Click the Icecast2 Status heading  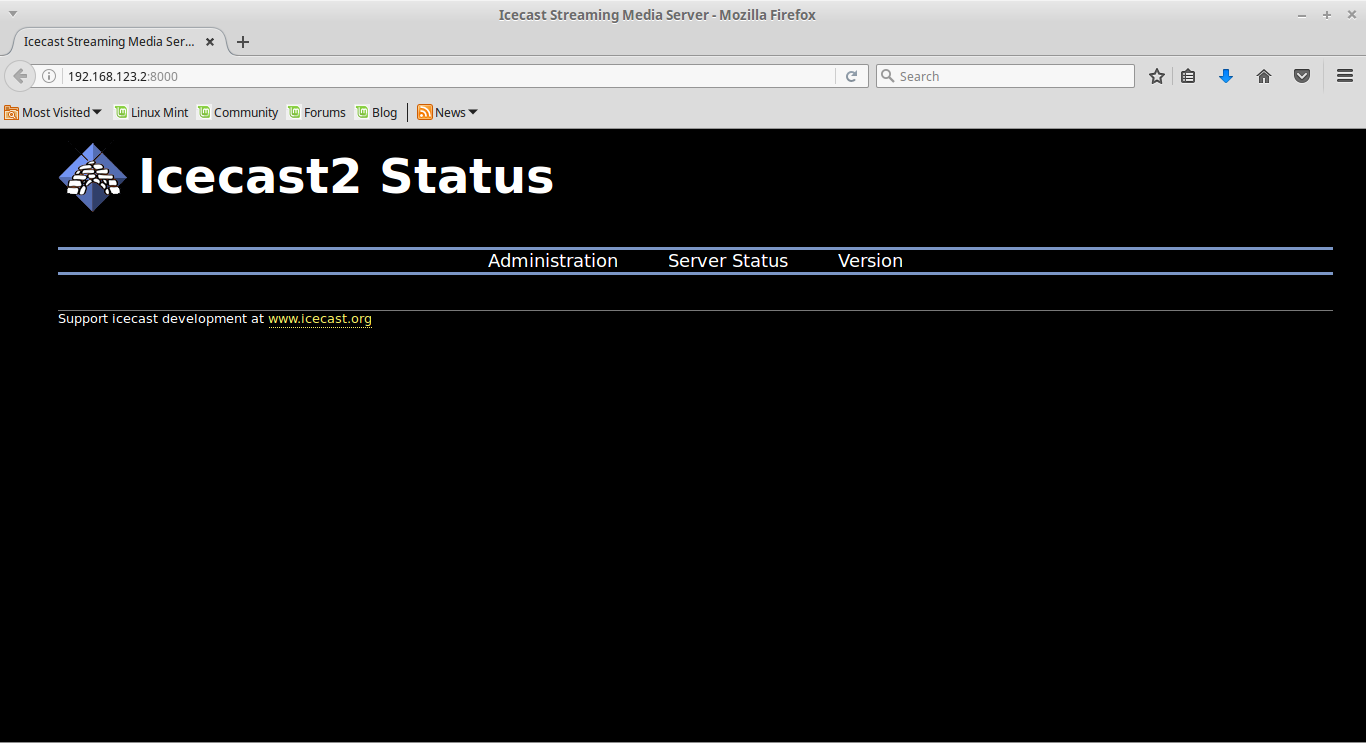pos(346,177)
